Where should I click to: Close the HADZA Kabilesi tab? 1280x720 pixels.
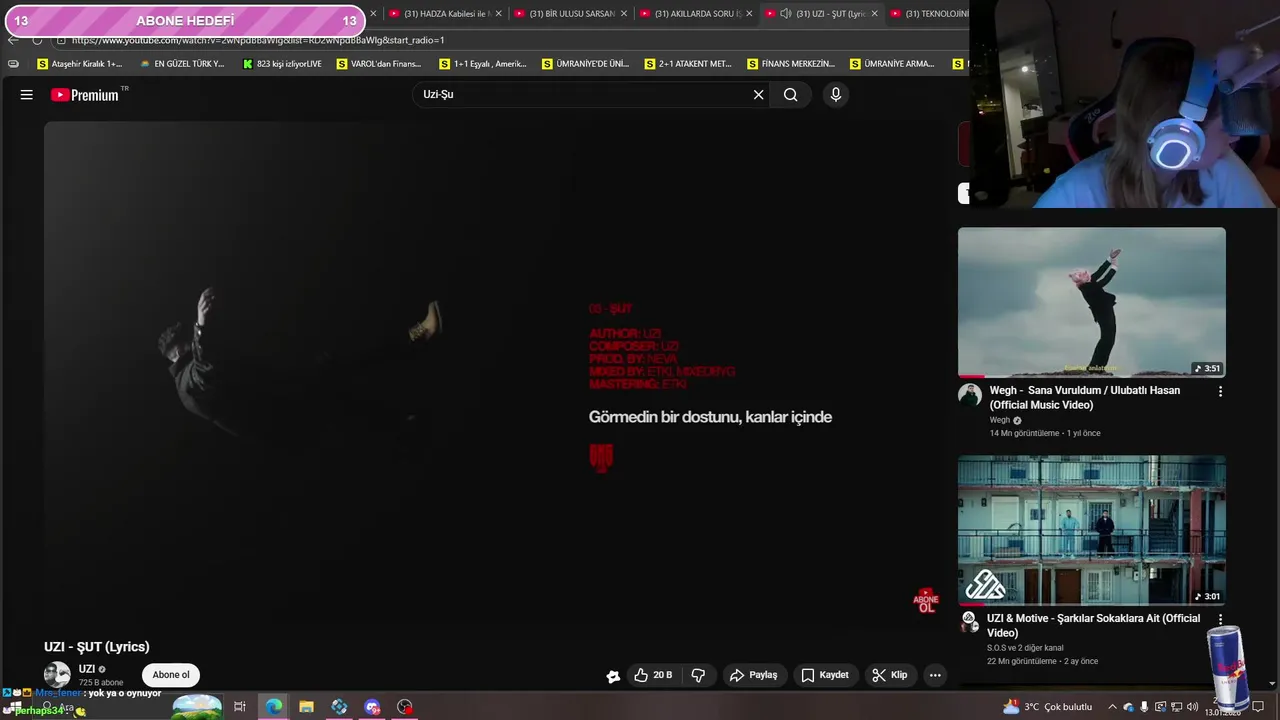499,14
